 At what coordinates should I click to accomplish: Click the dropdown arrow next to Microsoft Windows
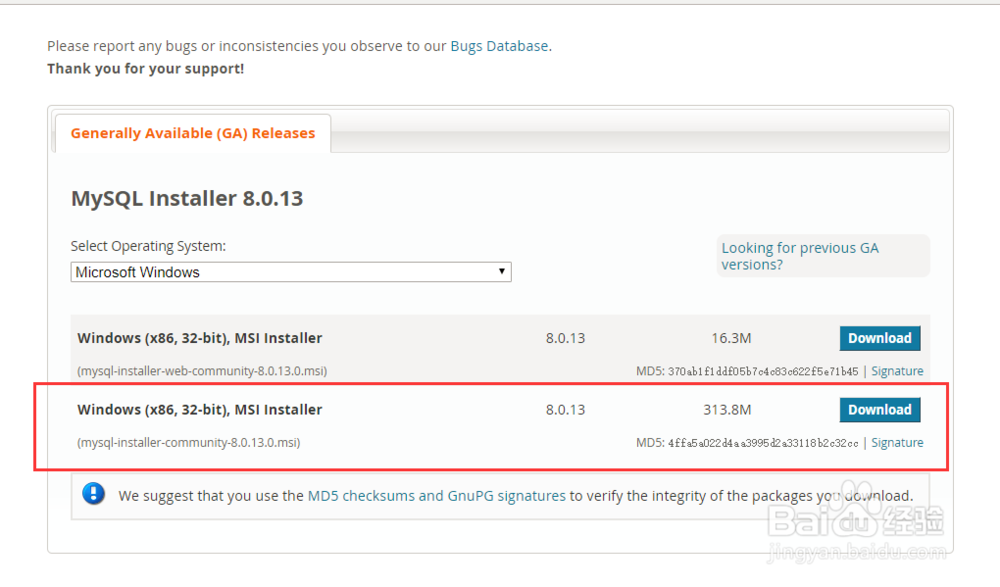[501, 271]
